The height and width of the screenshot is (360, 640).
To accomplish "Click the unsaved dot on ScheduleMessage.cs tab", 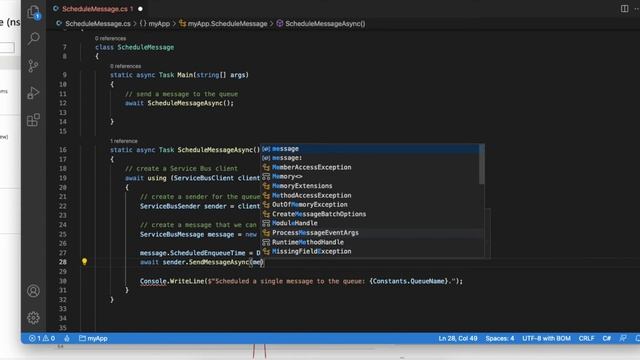I will 140,9.
